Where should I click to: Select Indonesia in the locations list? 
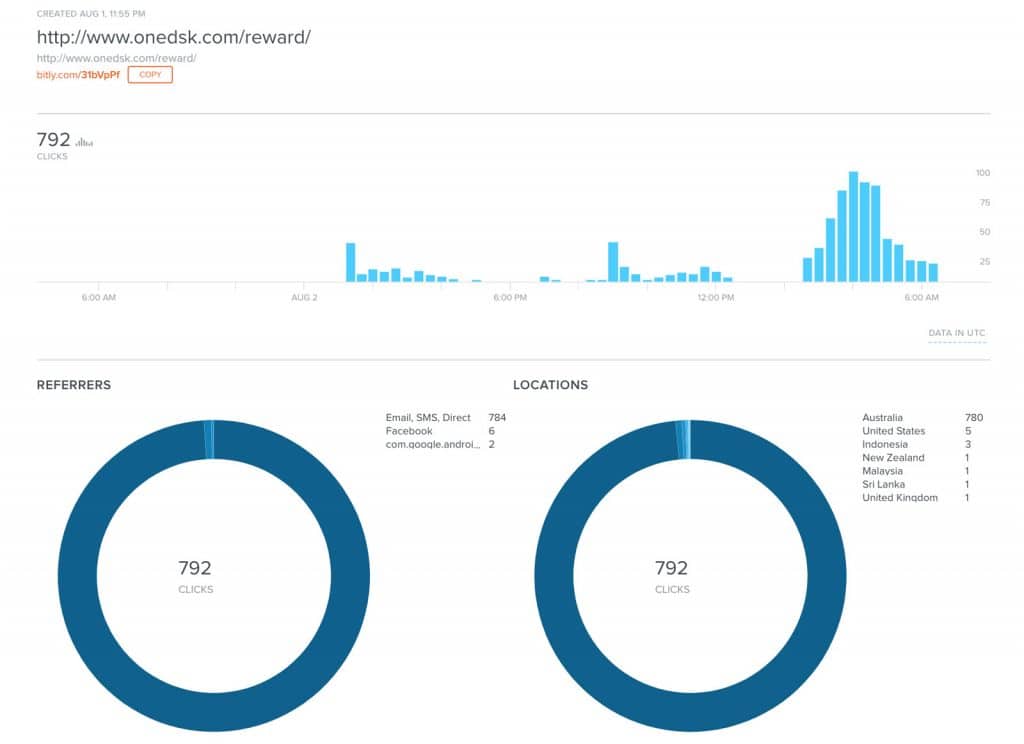point(885,444)
